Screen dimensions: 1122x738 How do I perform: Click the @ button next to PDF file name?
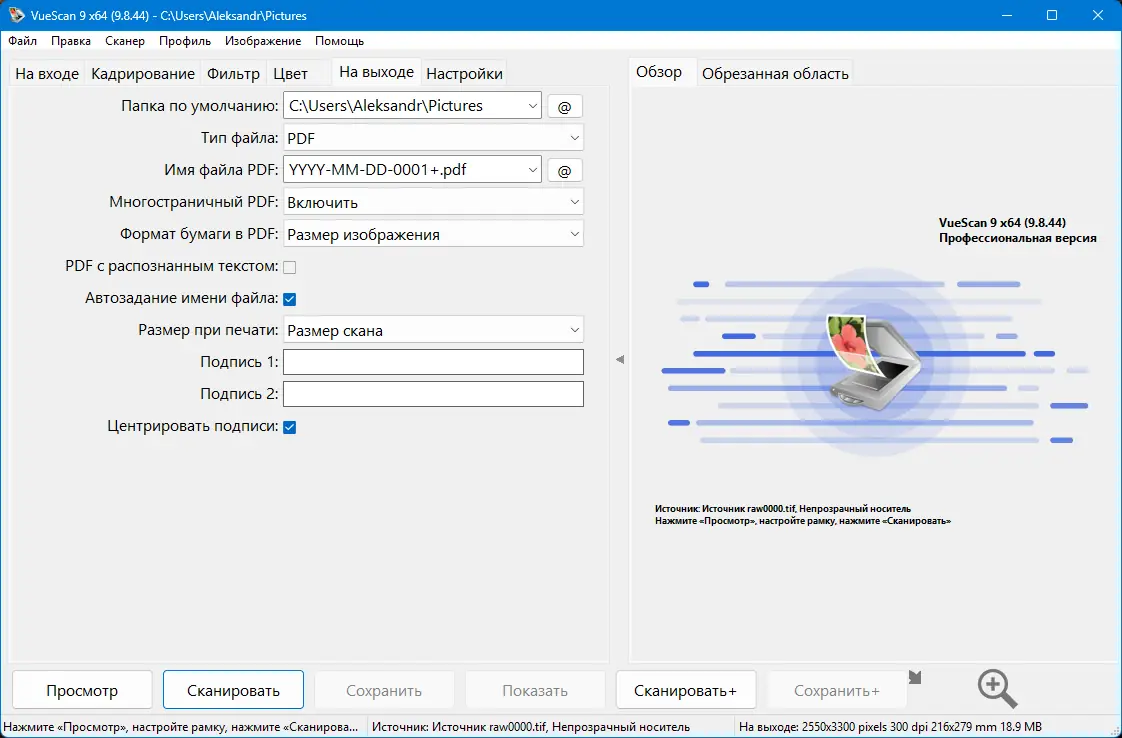565,170
